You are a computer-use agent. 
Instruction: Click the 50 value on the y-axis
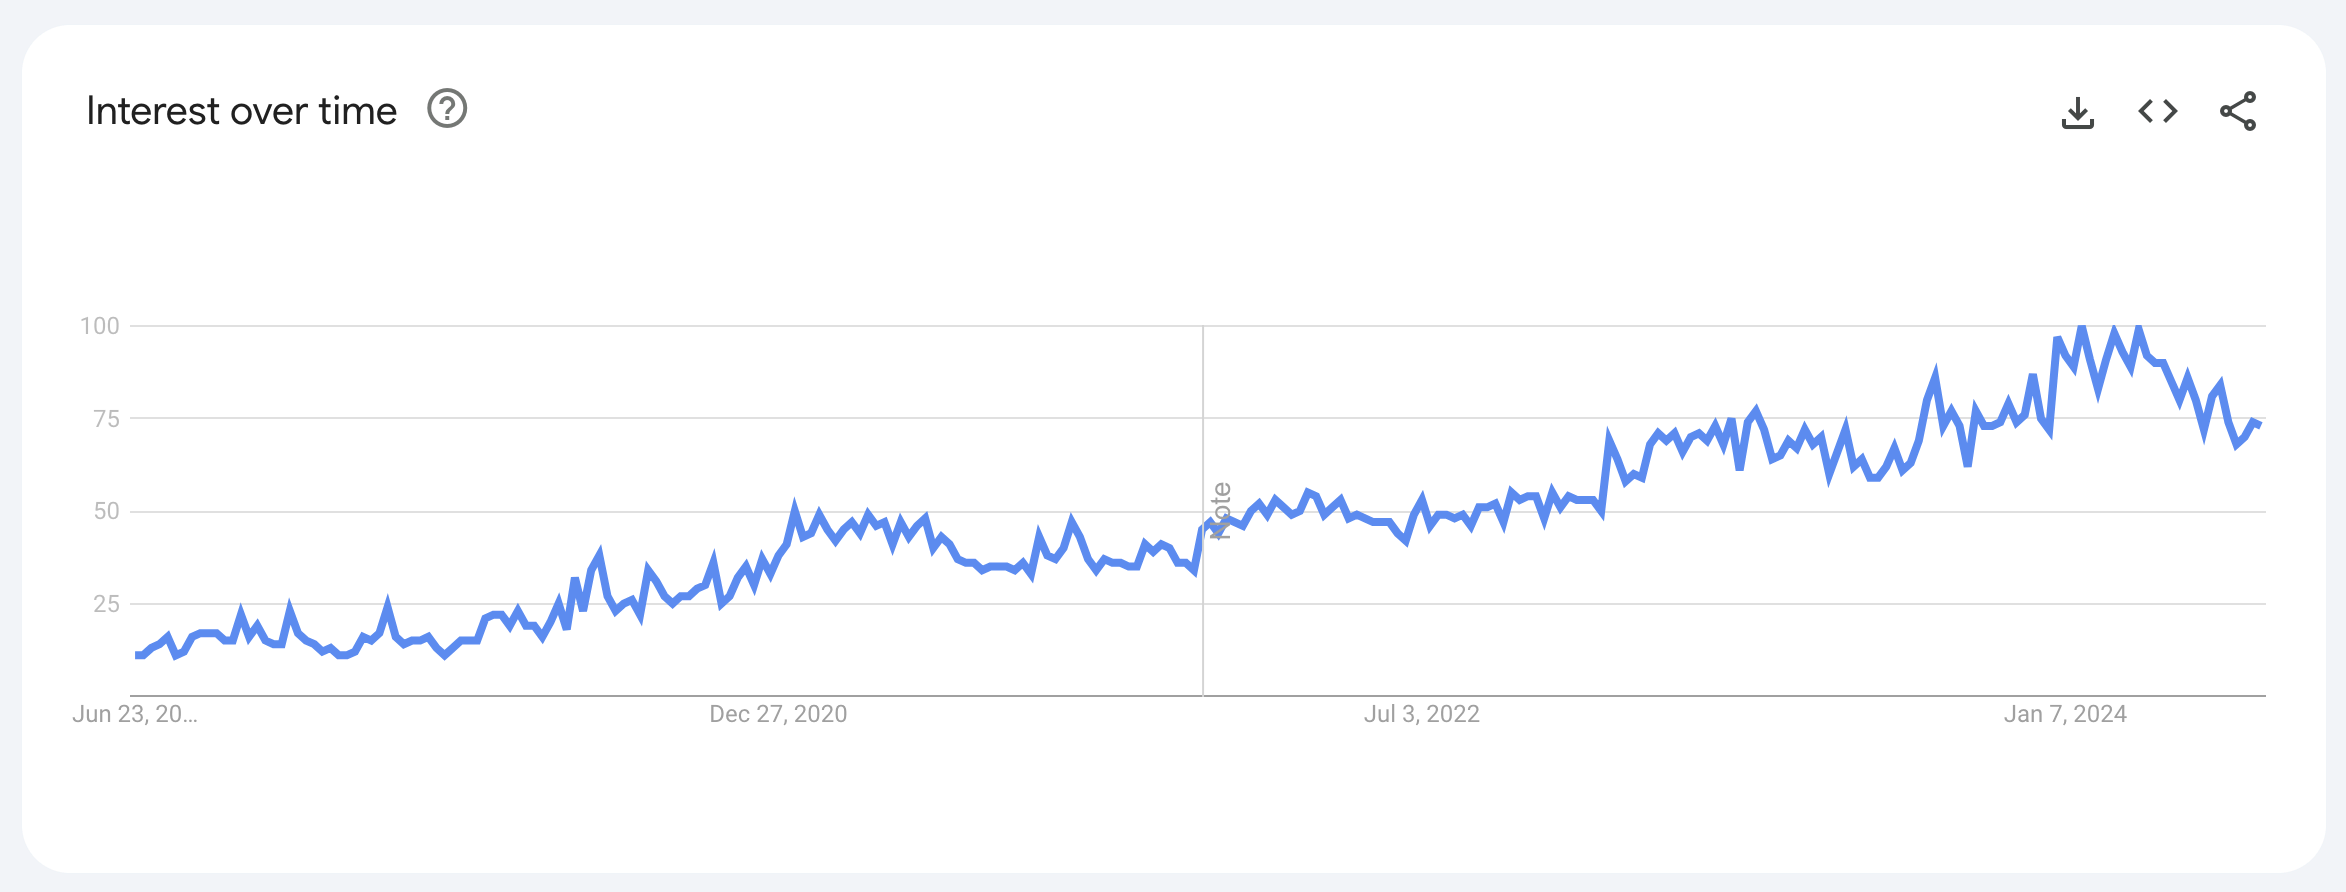(106, 511)
